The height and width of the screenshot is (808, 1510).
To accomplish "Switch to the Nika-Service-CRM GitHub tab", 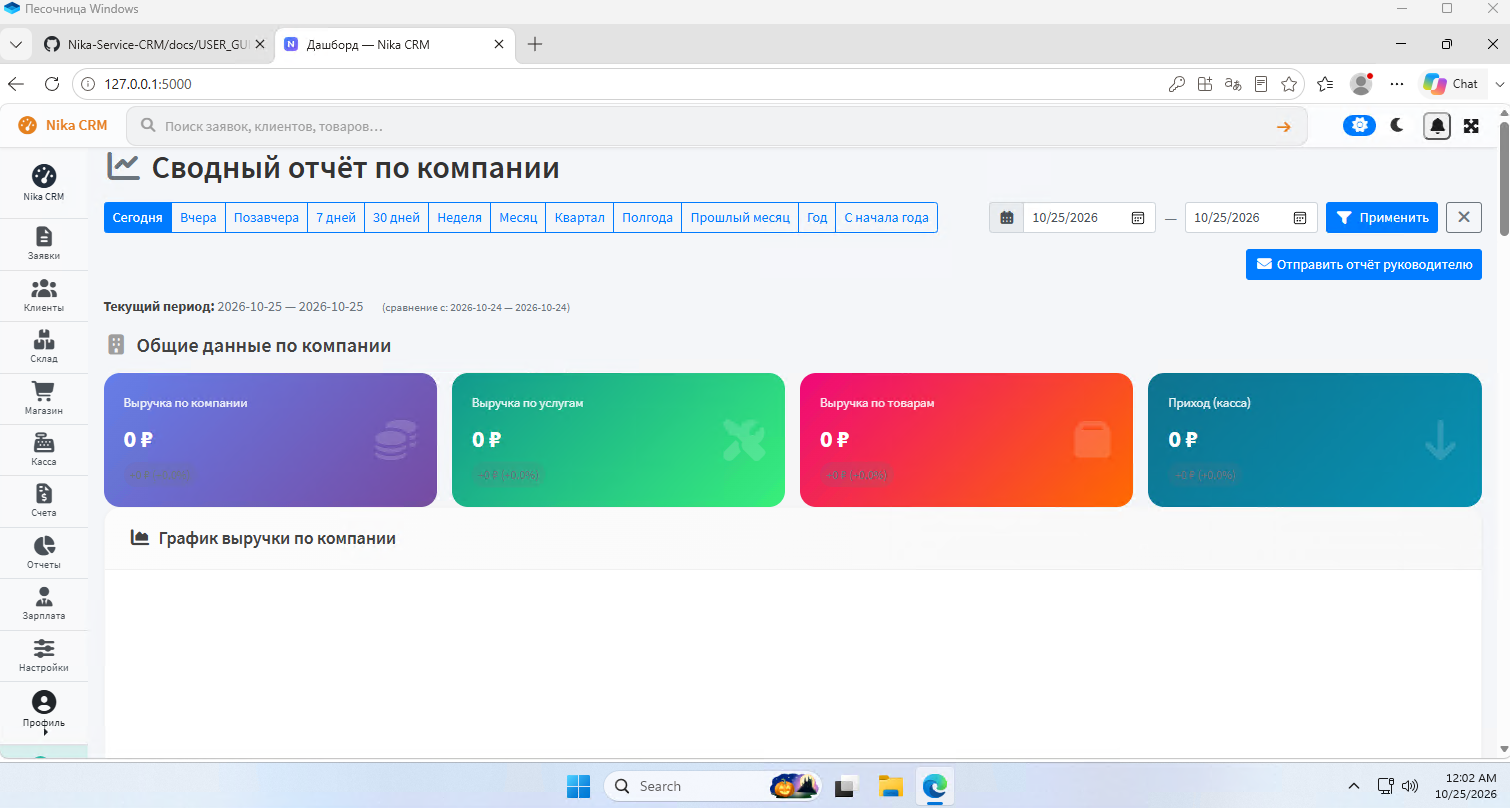I will [x=154, y=44].
